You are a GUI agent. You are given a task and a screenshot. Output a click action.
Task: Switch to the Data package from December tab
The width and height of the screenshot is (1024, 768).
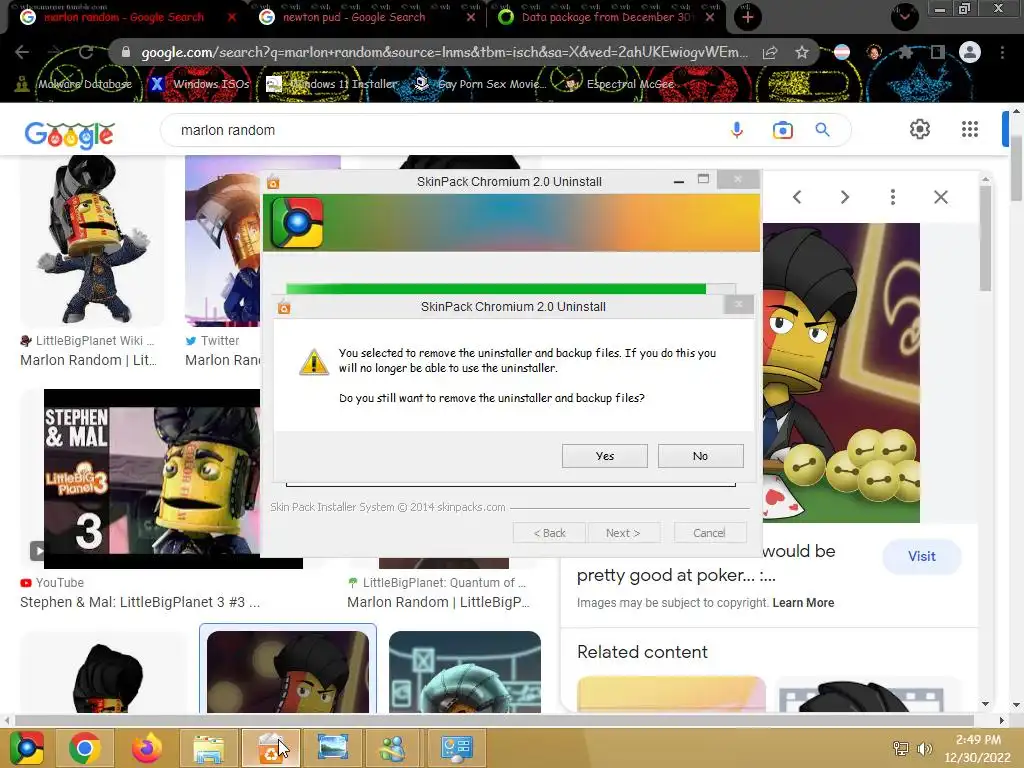[x=605, y=18]
